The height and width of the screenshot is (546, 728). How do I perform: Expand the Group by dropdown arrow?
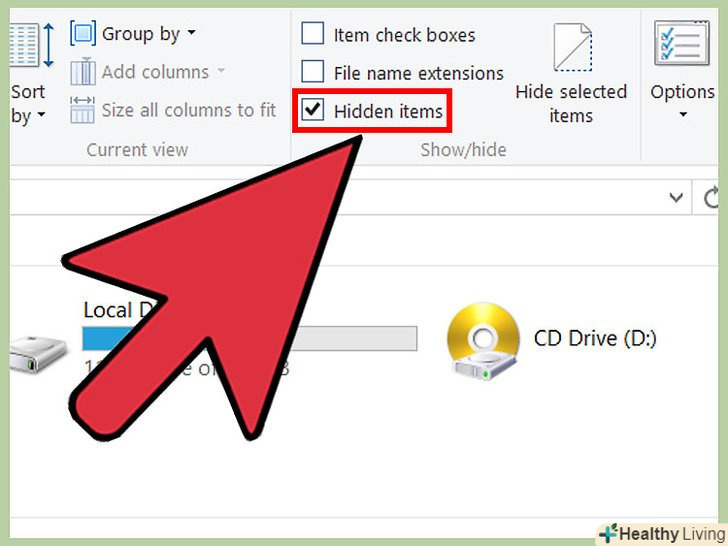pos(191,33)
